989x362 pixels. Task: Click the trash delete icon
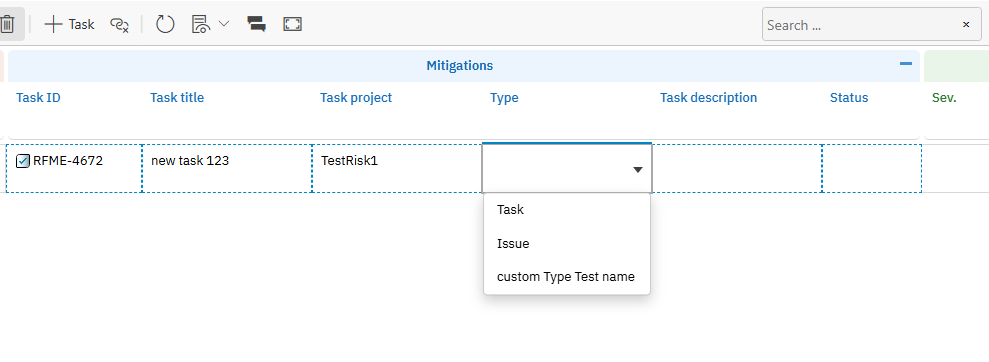[x=8, y=25]
